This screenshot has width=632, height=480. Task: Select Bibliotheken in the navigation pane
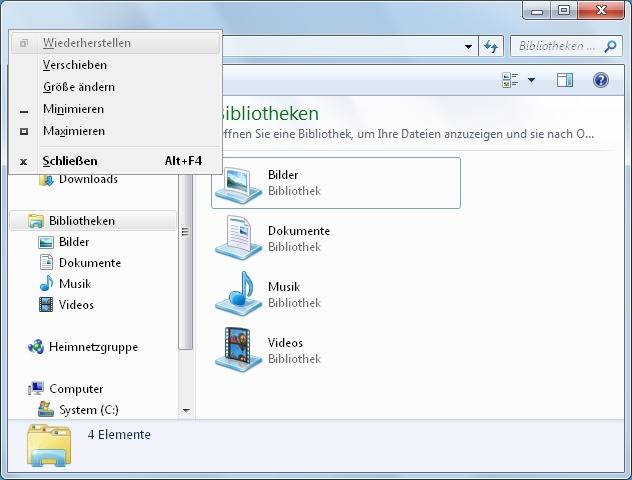pyautogui.click(x=82, y=221)
